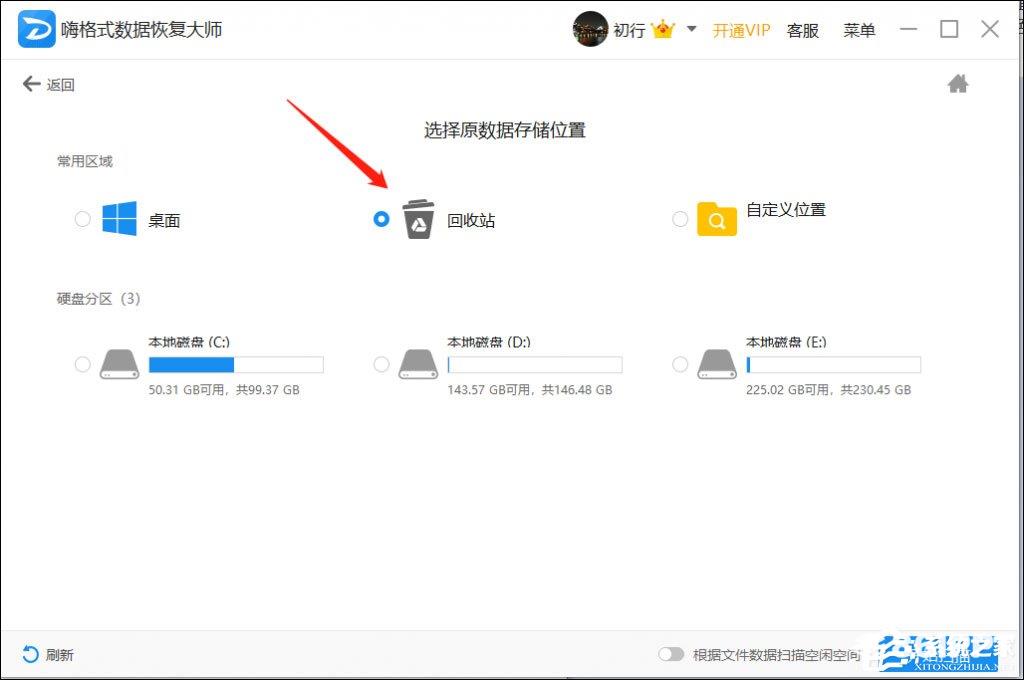Viewport: 1024px width, 680px height.
Task: Toggle 根据文件数据扫描空闲空间 switch
Action: (671, 654)
